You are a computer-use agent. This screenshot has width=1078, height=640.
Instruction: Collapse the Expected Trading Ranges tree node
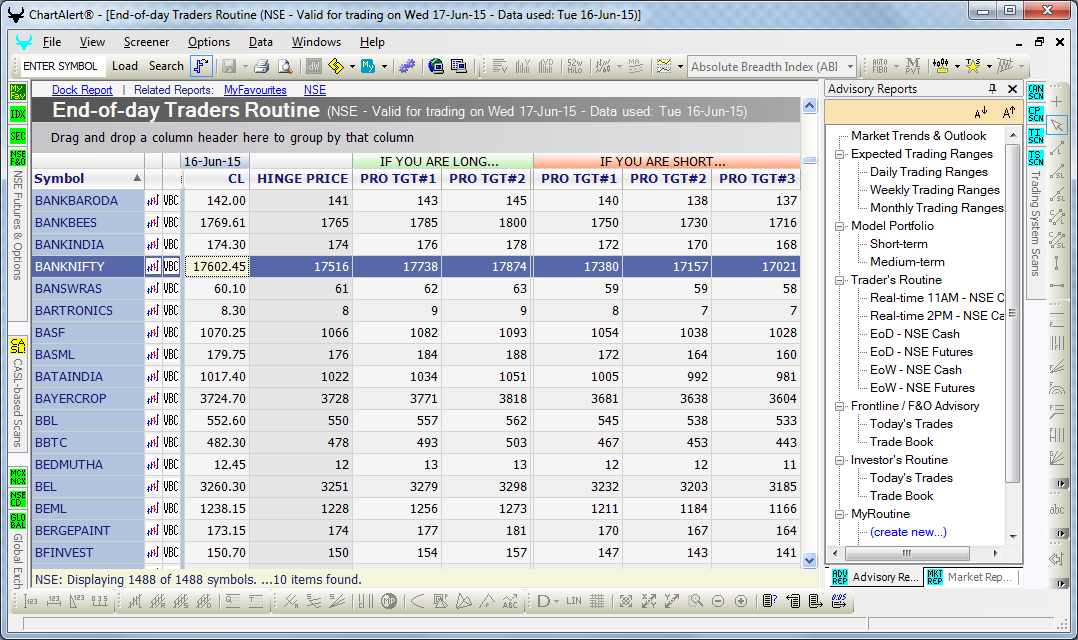(839, 154)
